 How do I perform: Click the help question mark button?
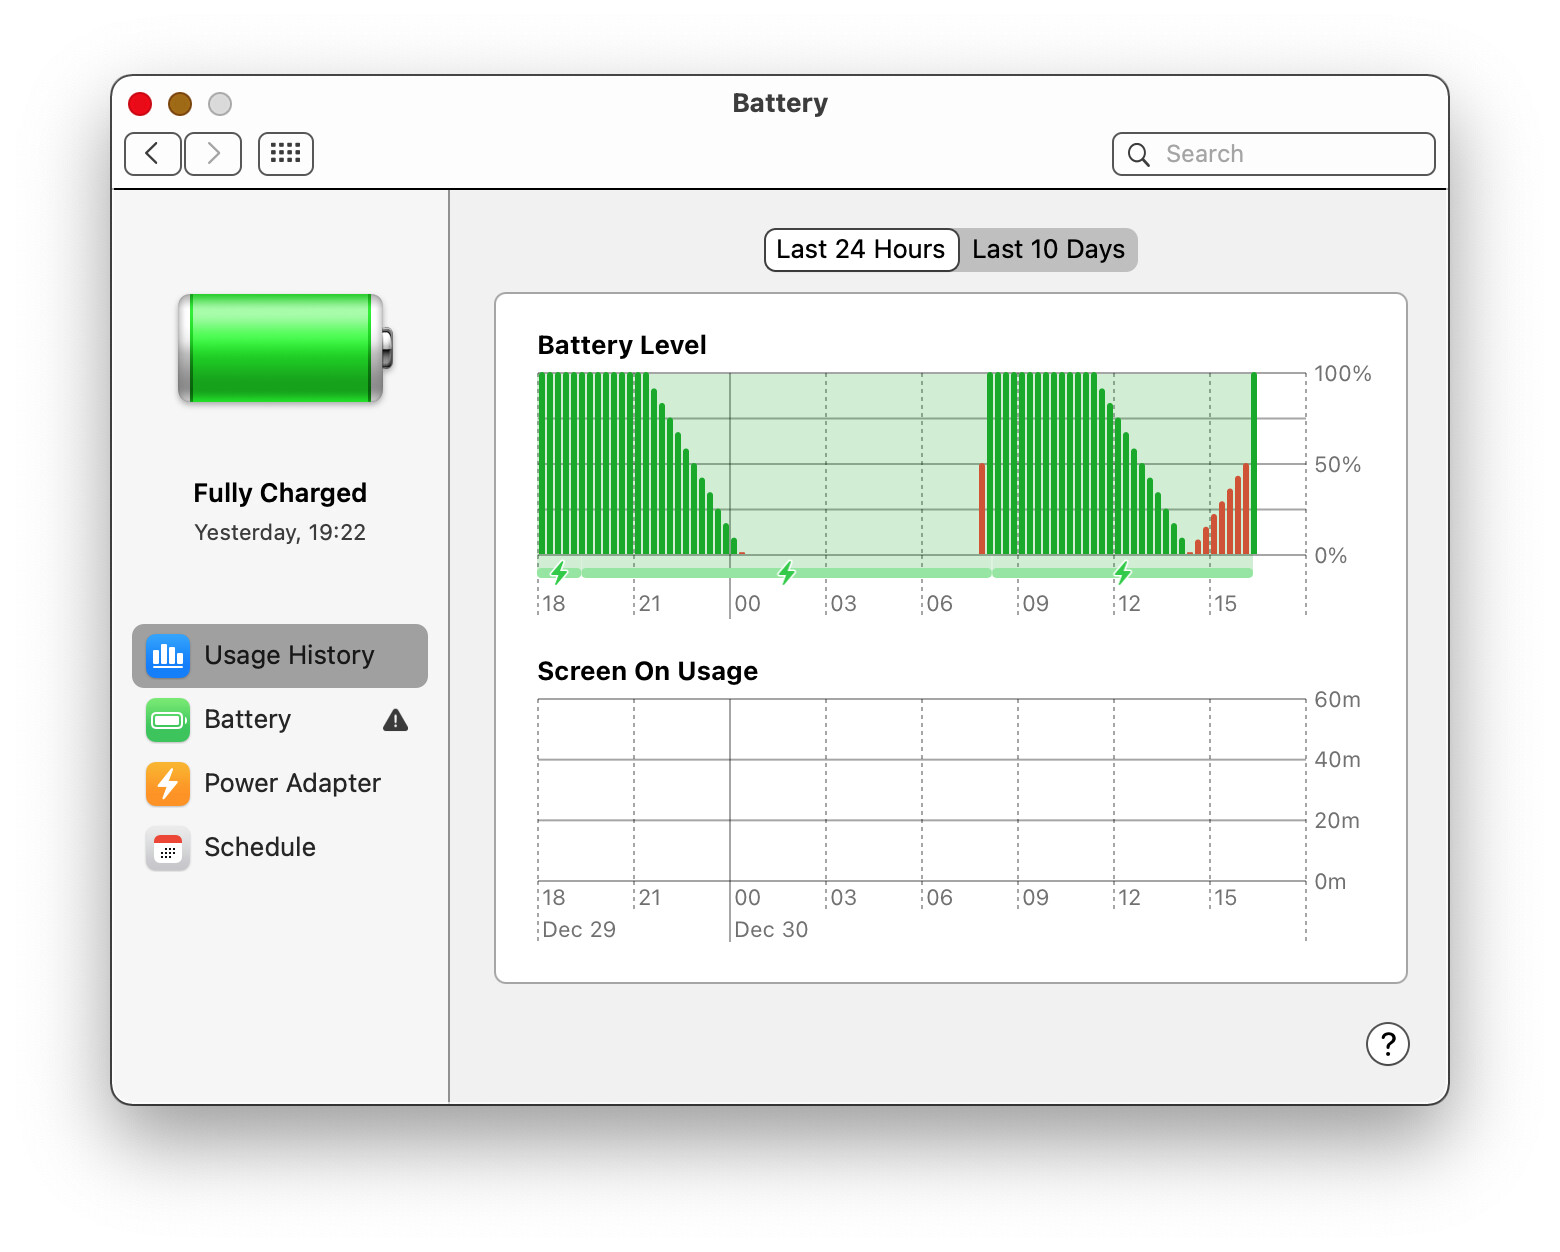click(1387, 1044)
